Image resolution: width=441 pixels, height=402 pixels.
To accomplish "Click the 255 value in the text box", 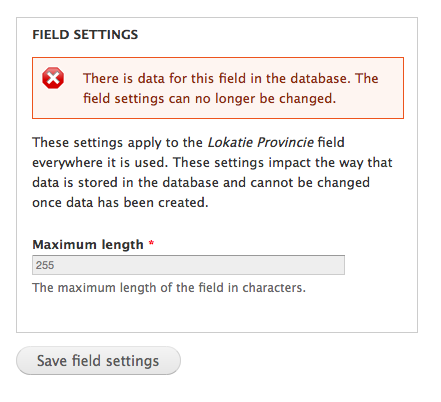I will (x=45, y=265).
